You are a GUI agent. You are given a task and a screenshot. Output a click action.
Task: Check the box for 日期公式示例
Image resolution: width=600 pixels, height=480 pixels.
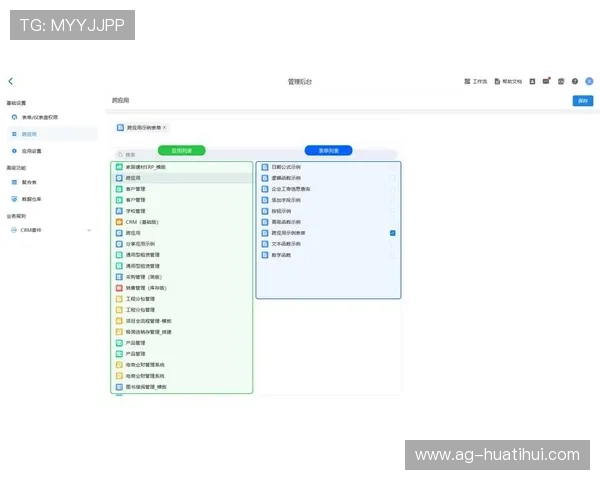click(x=393, y=167)
